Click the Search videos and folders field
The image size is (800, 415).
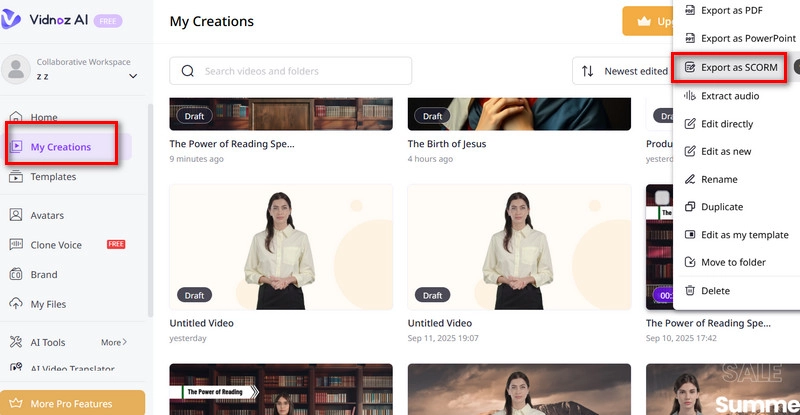(291, 71)
